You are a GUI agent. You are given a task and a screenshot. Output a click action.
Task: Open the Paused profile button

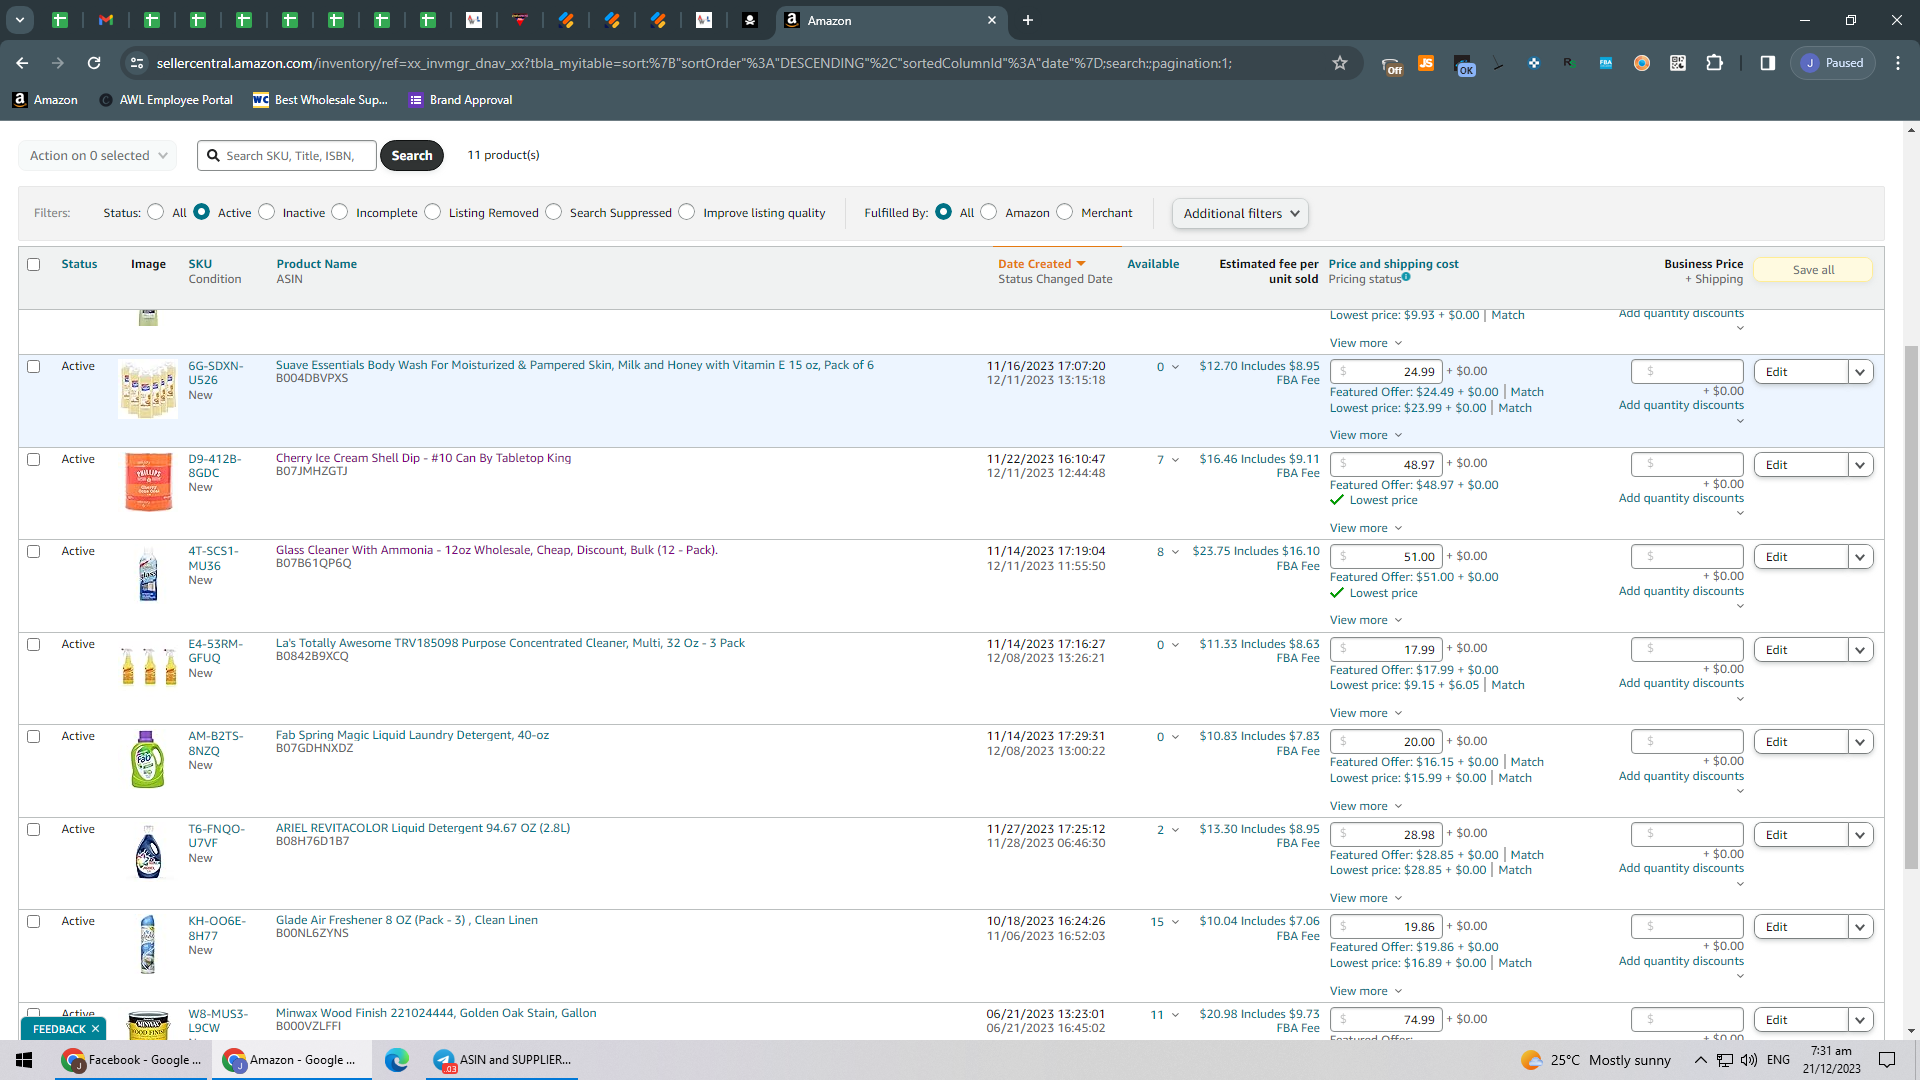point(1833,63)
